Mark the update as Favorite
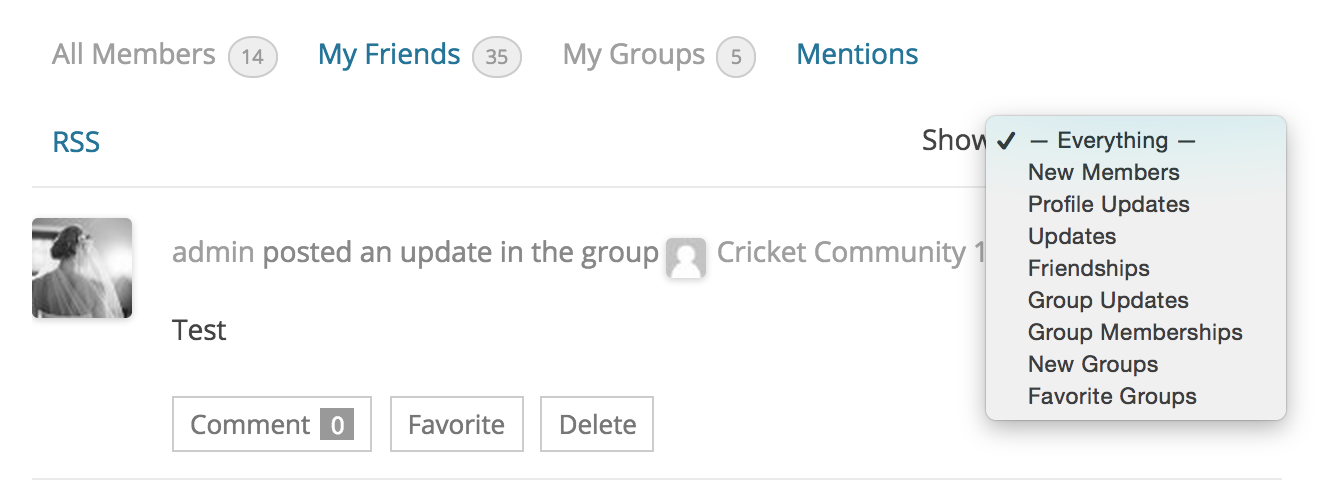This screenshot has height=504, width=1334. pos(456,424)
